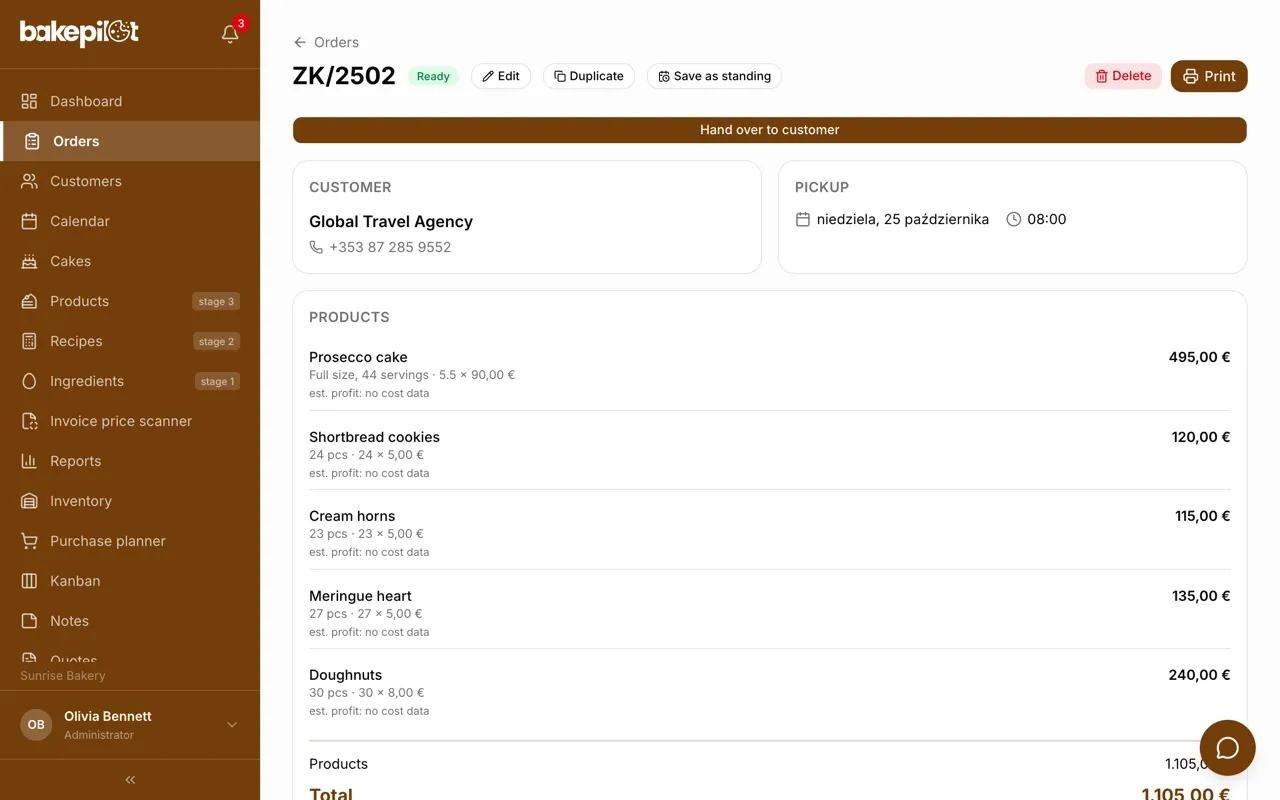1280x800 pixels.
Task: Delete order ZK/2502
Action: click(1123, 76)
